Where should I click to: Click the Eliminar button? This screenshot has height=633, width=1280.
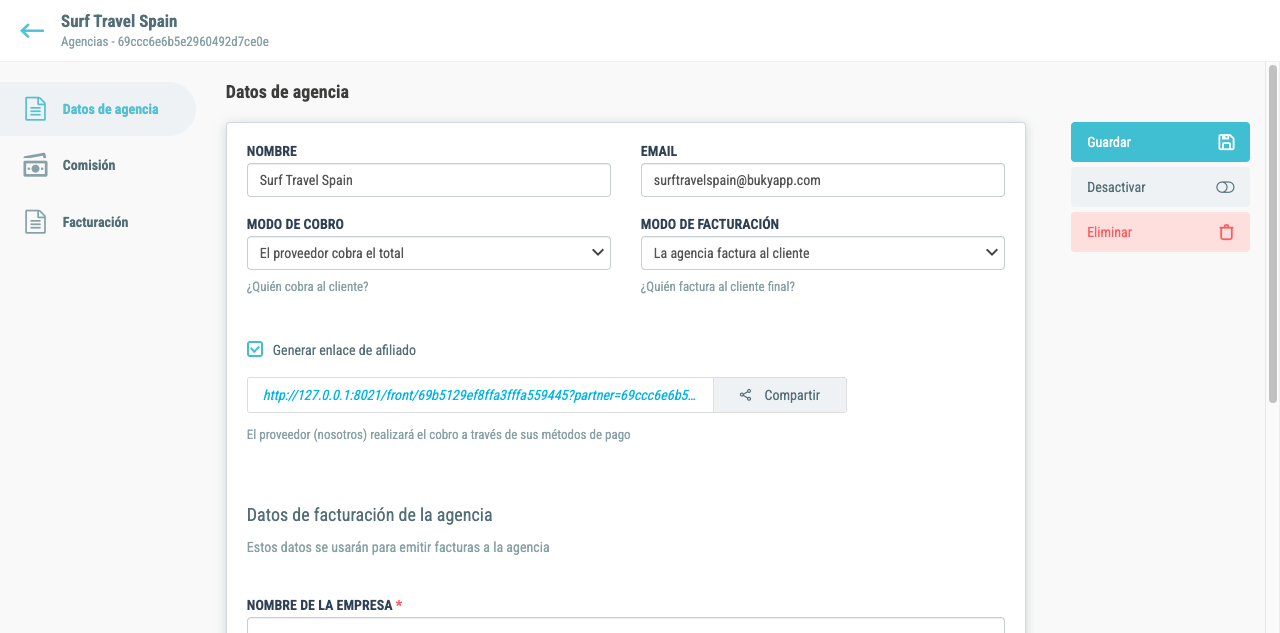tap(1160, 232)
